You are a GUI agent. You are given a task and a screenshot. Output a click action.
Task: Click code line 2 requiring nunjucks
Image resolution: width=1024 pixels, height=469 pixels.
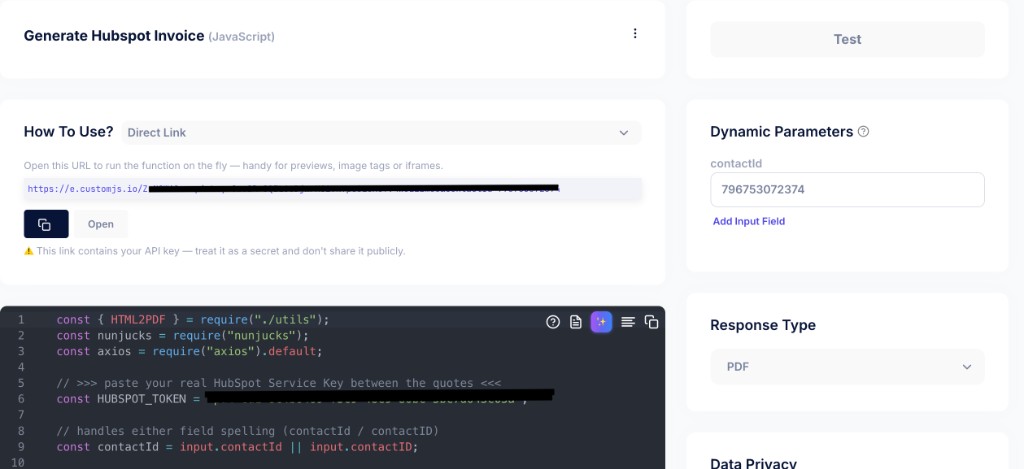(182, 335)
